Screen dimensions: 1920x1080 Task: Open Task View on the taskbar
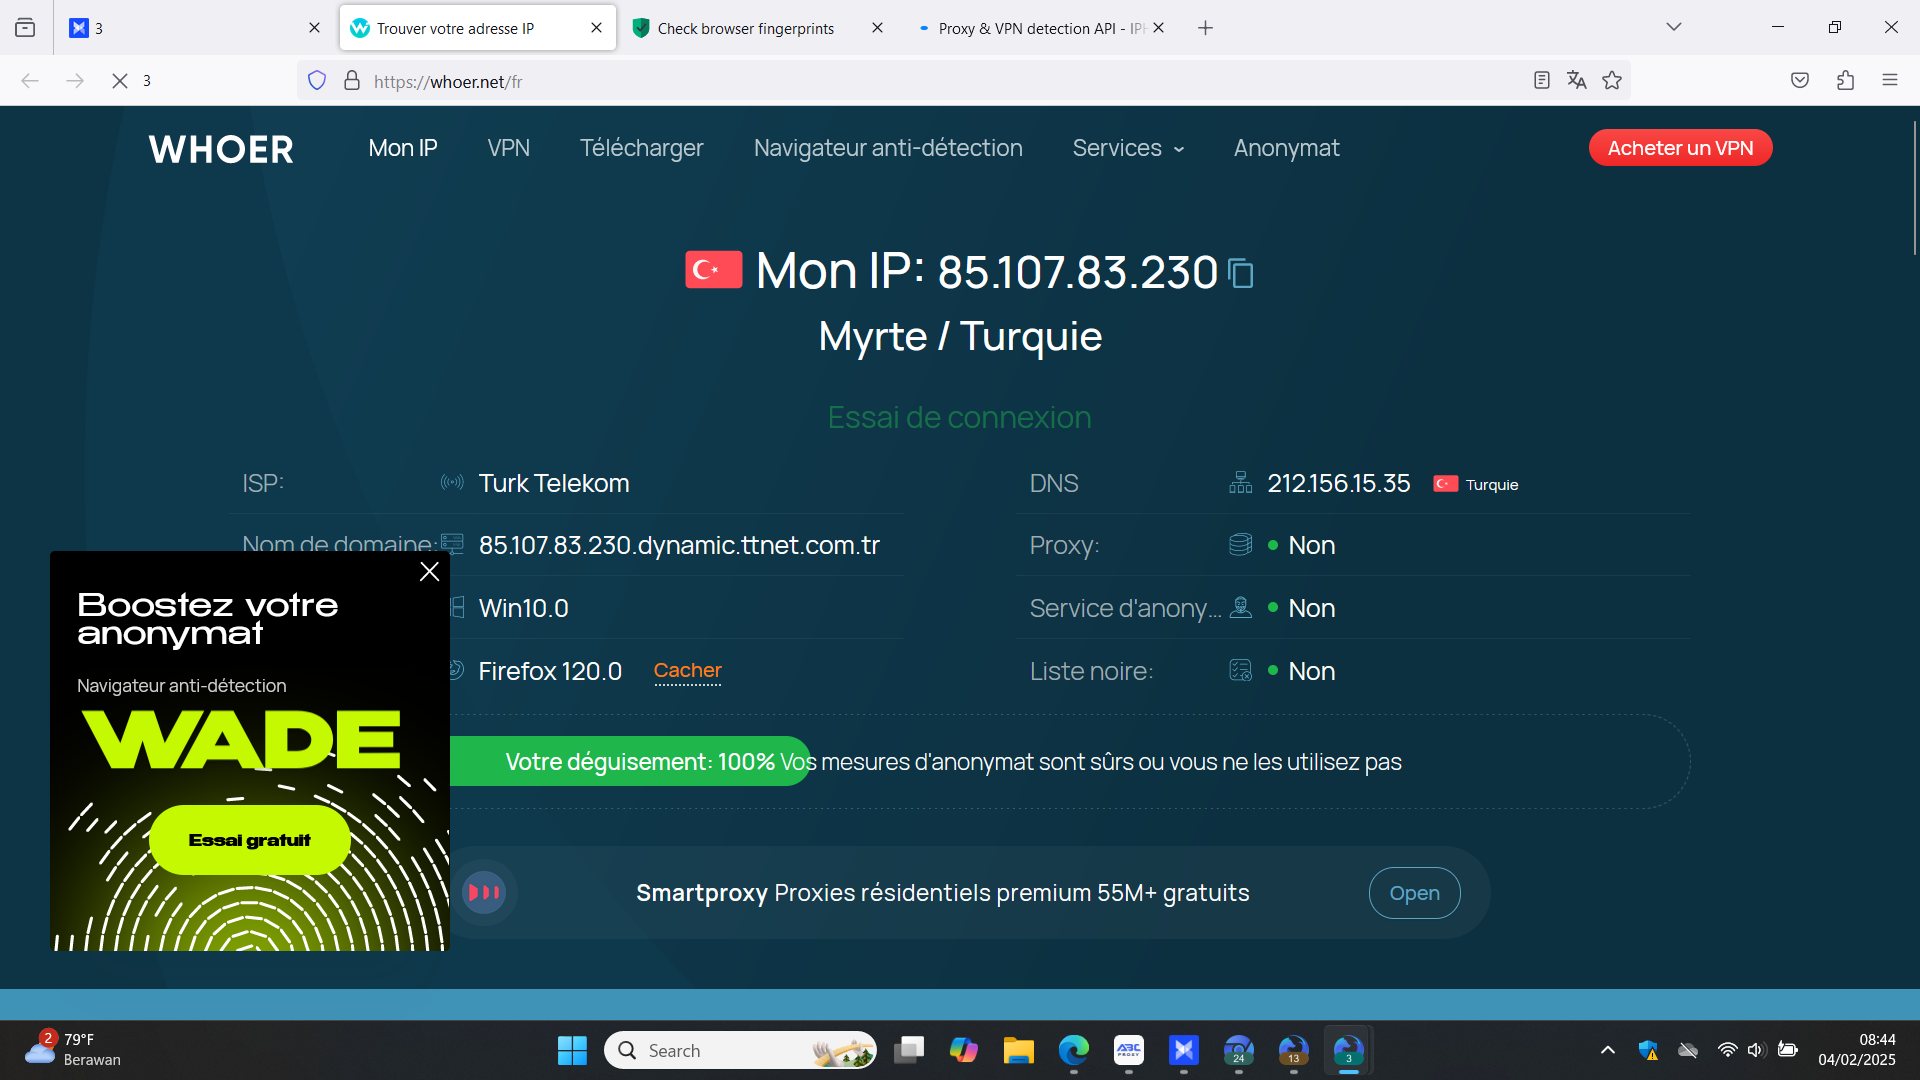[x=908, y=1050]
